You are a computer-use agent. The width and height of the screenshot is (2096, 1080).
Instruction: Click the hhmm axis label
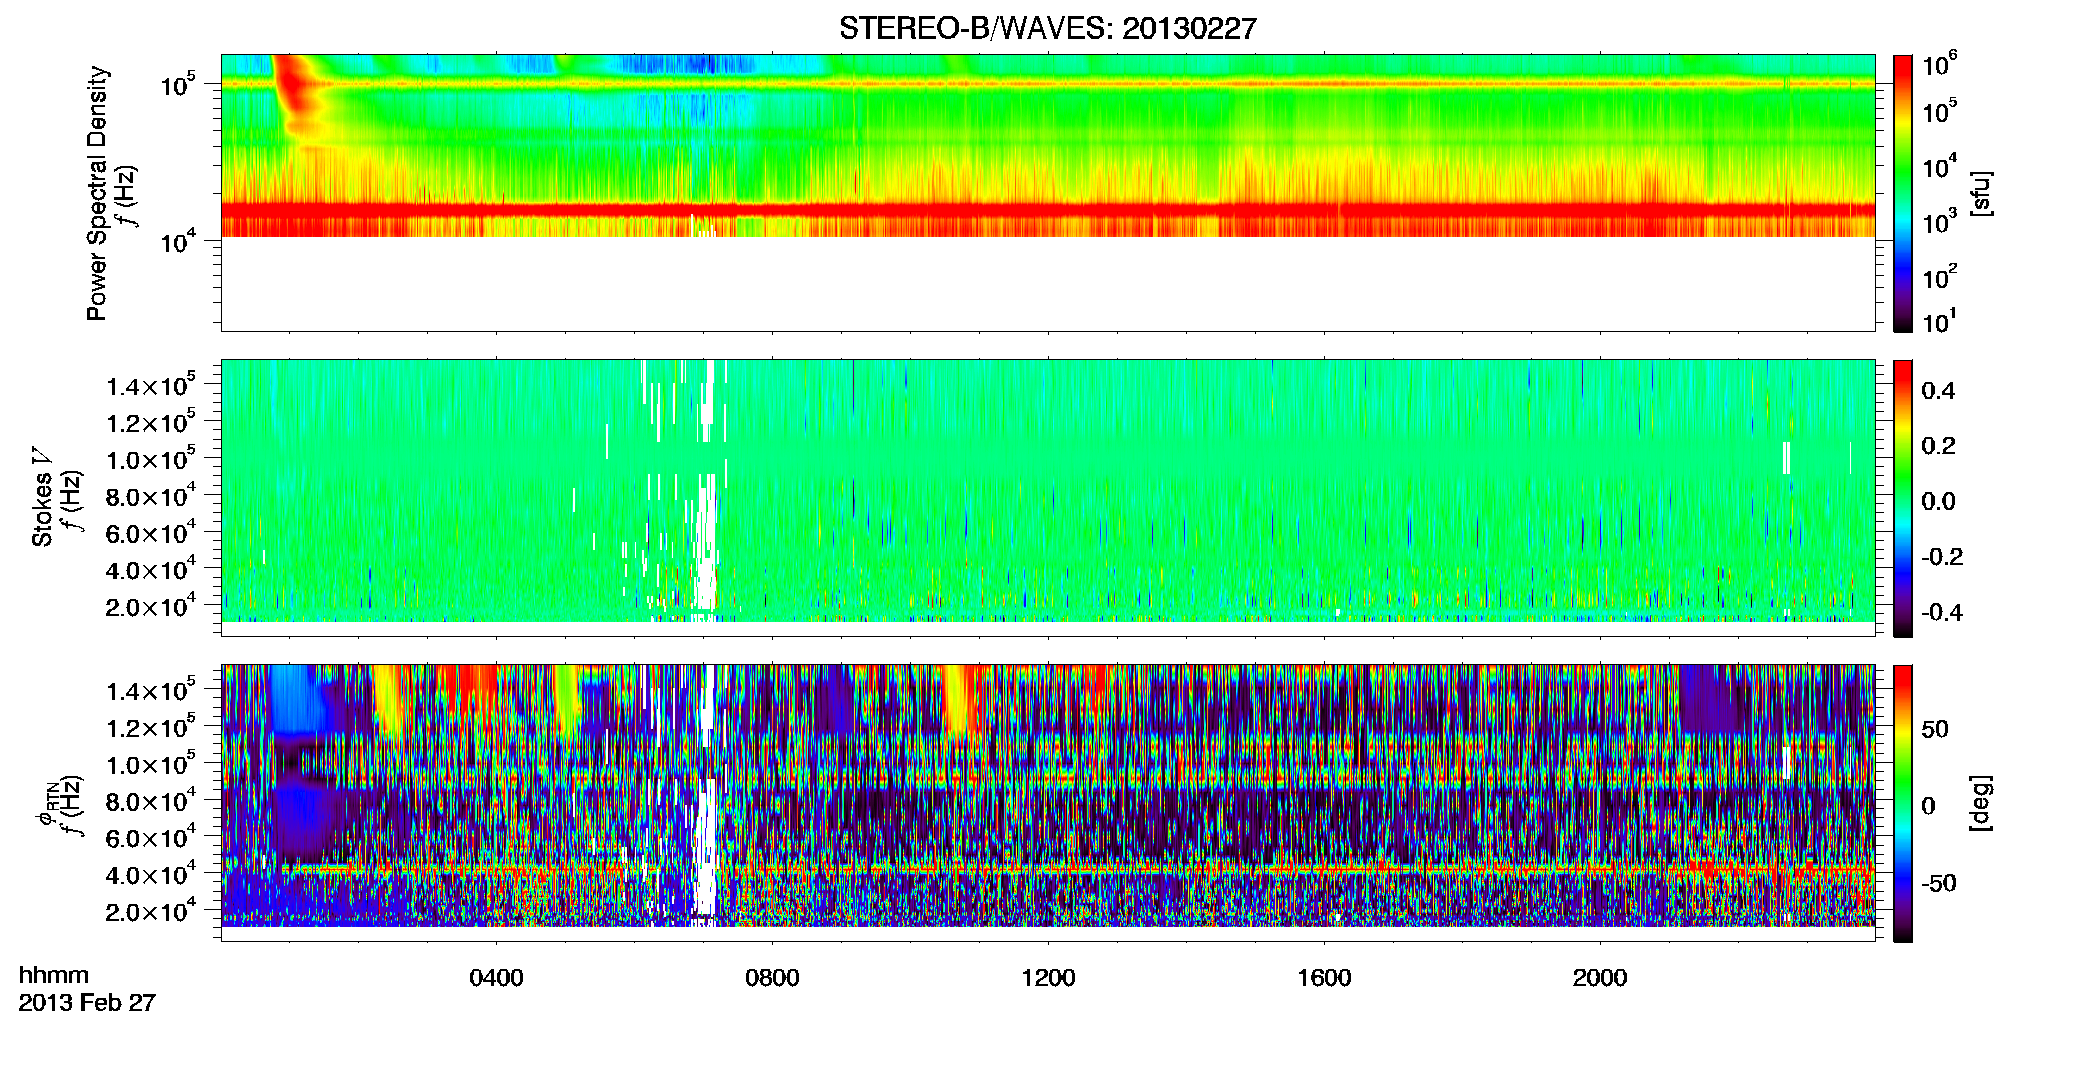tap(54, 975)
